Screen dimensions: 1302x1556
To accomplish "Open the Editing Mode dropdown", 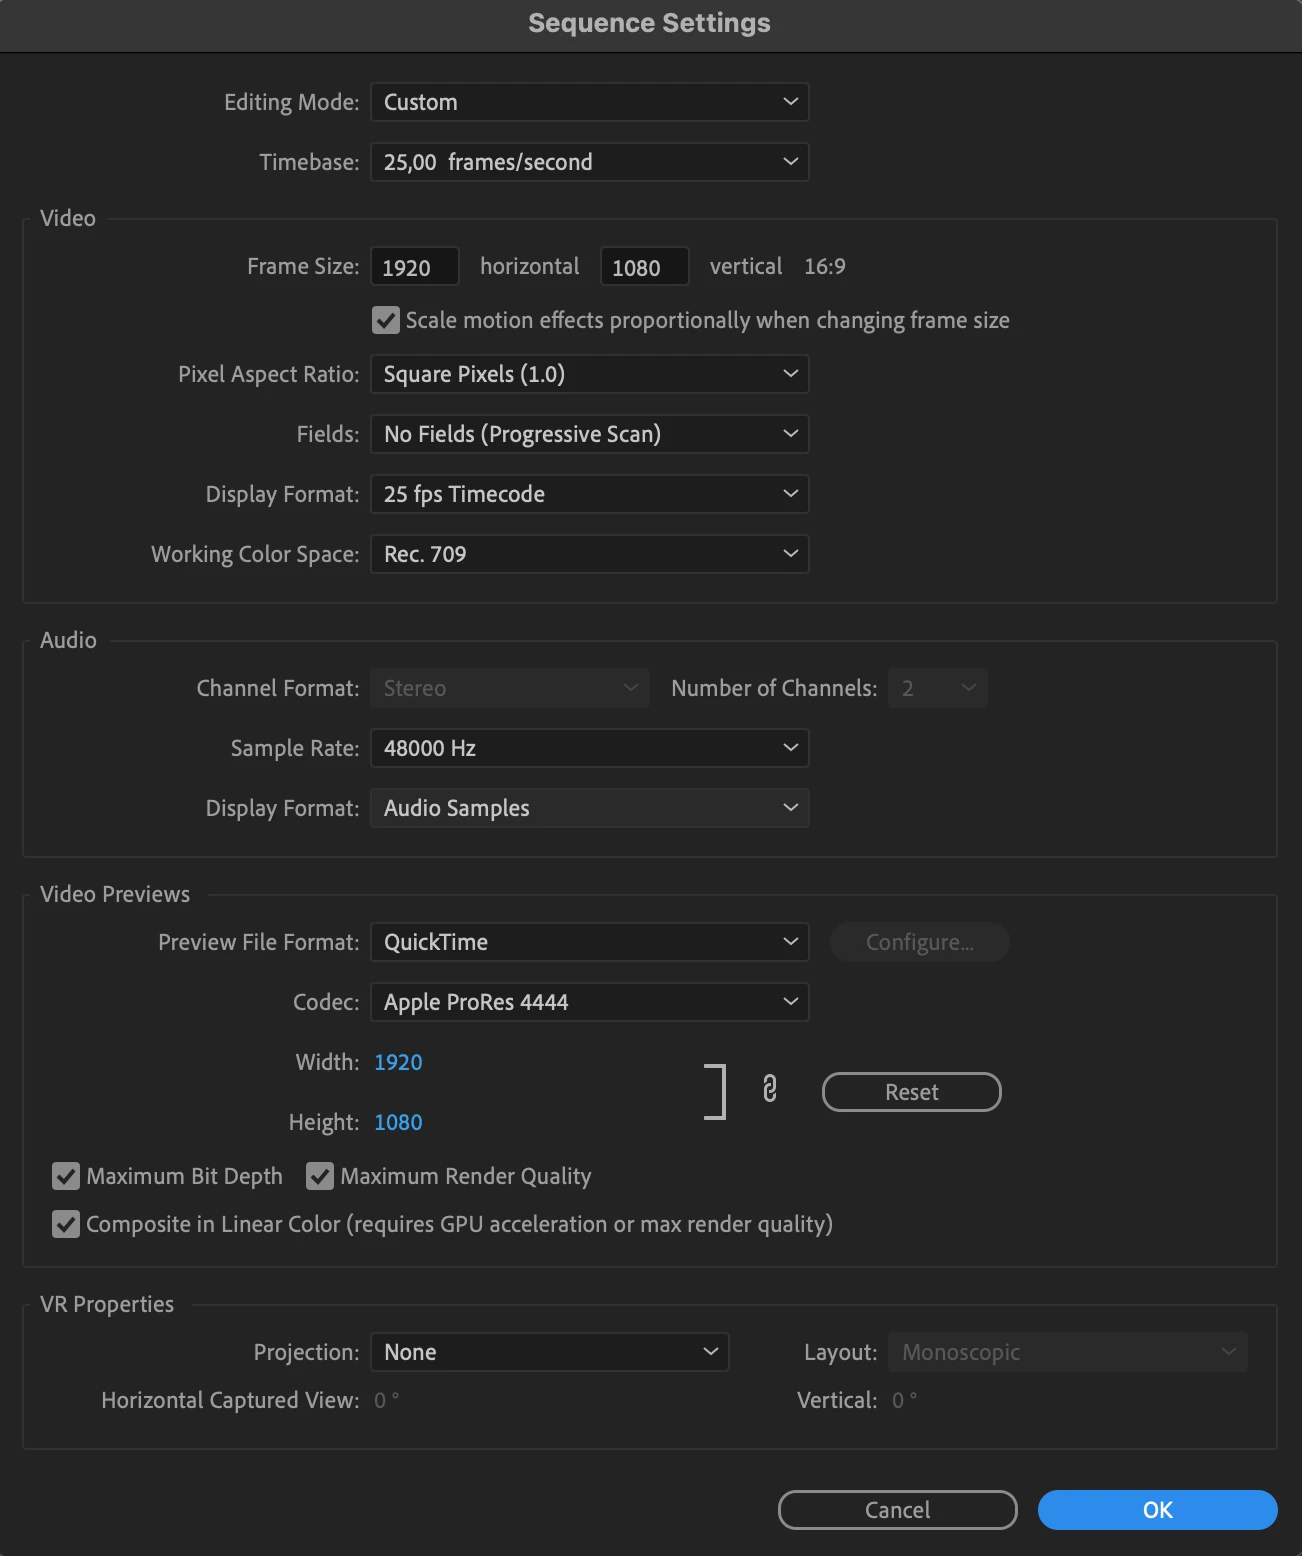I will coord(590,102).
